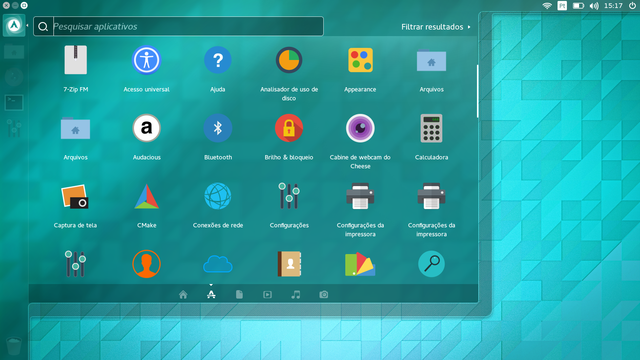Switch to the Files lens
This screenshot has width=640, height=360.
point(239,294)
